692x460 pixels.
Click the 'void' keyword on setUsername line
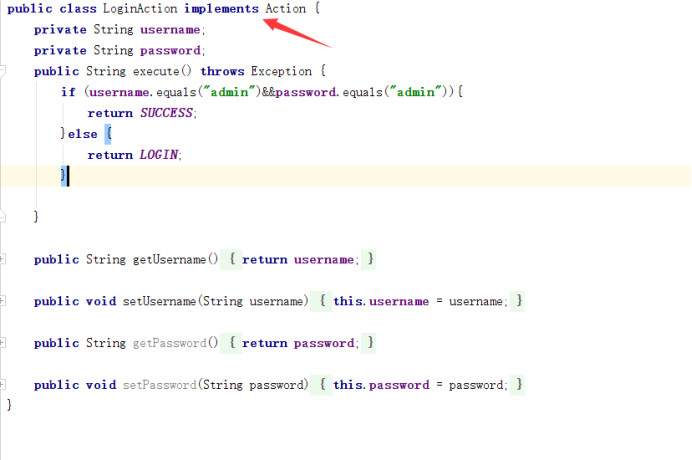101,301
